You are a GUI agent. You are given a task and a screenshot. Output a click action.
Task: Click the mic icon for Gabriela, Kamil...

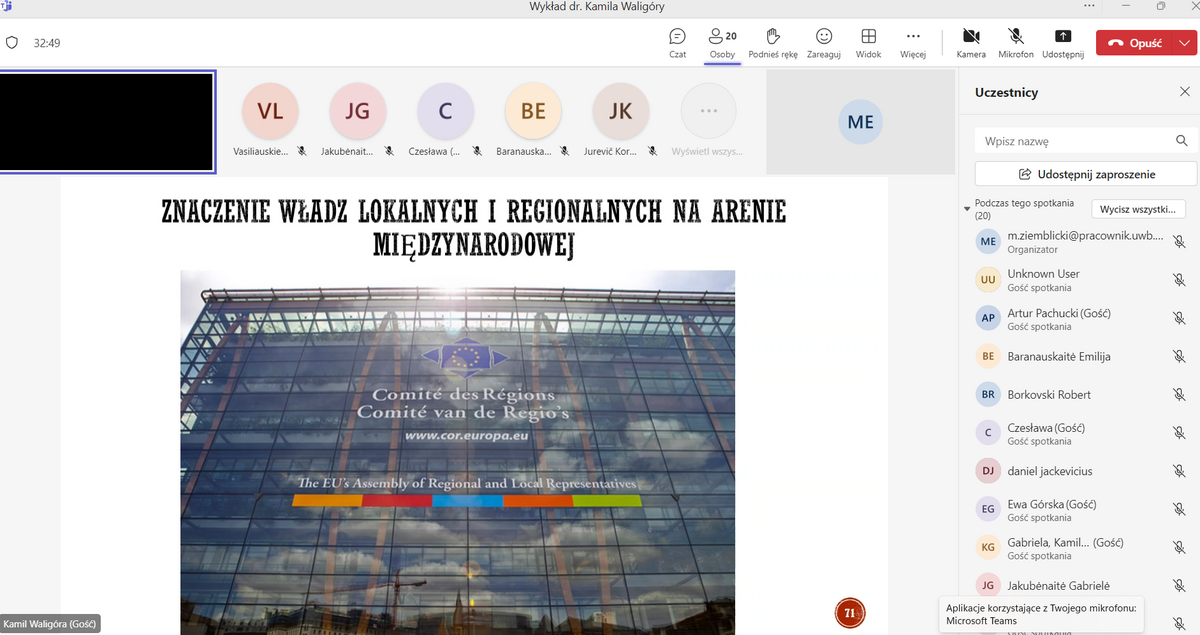click(1179, 547)
